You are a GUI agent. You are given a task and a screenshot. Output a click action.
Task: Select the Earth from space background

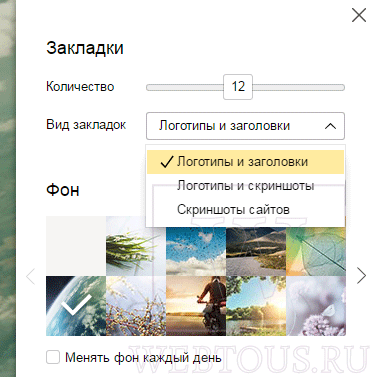pos(76,306)
